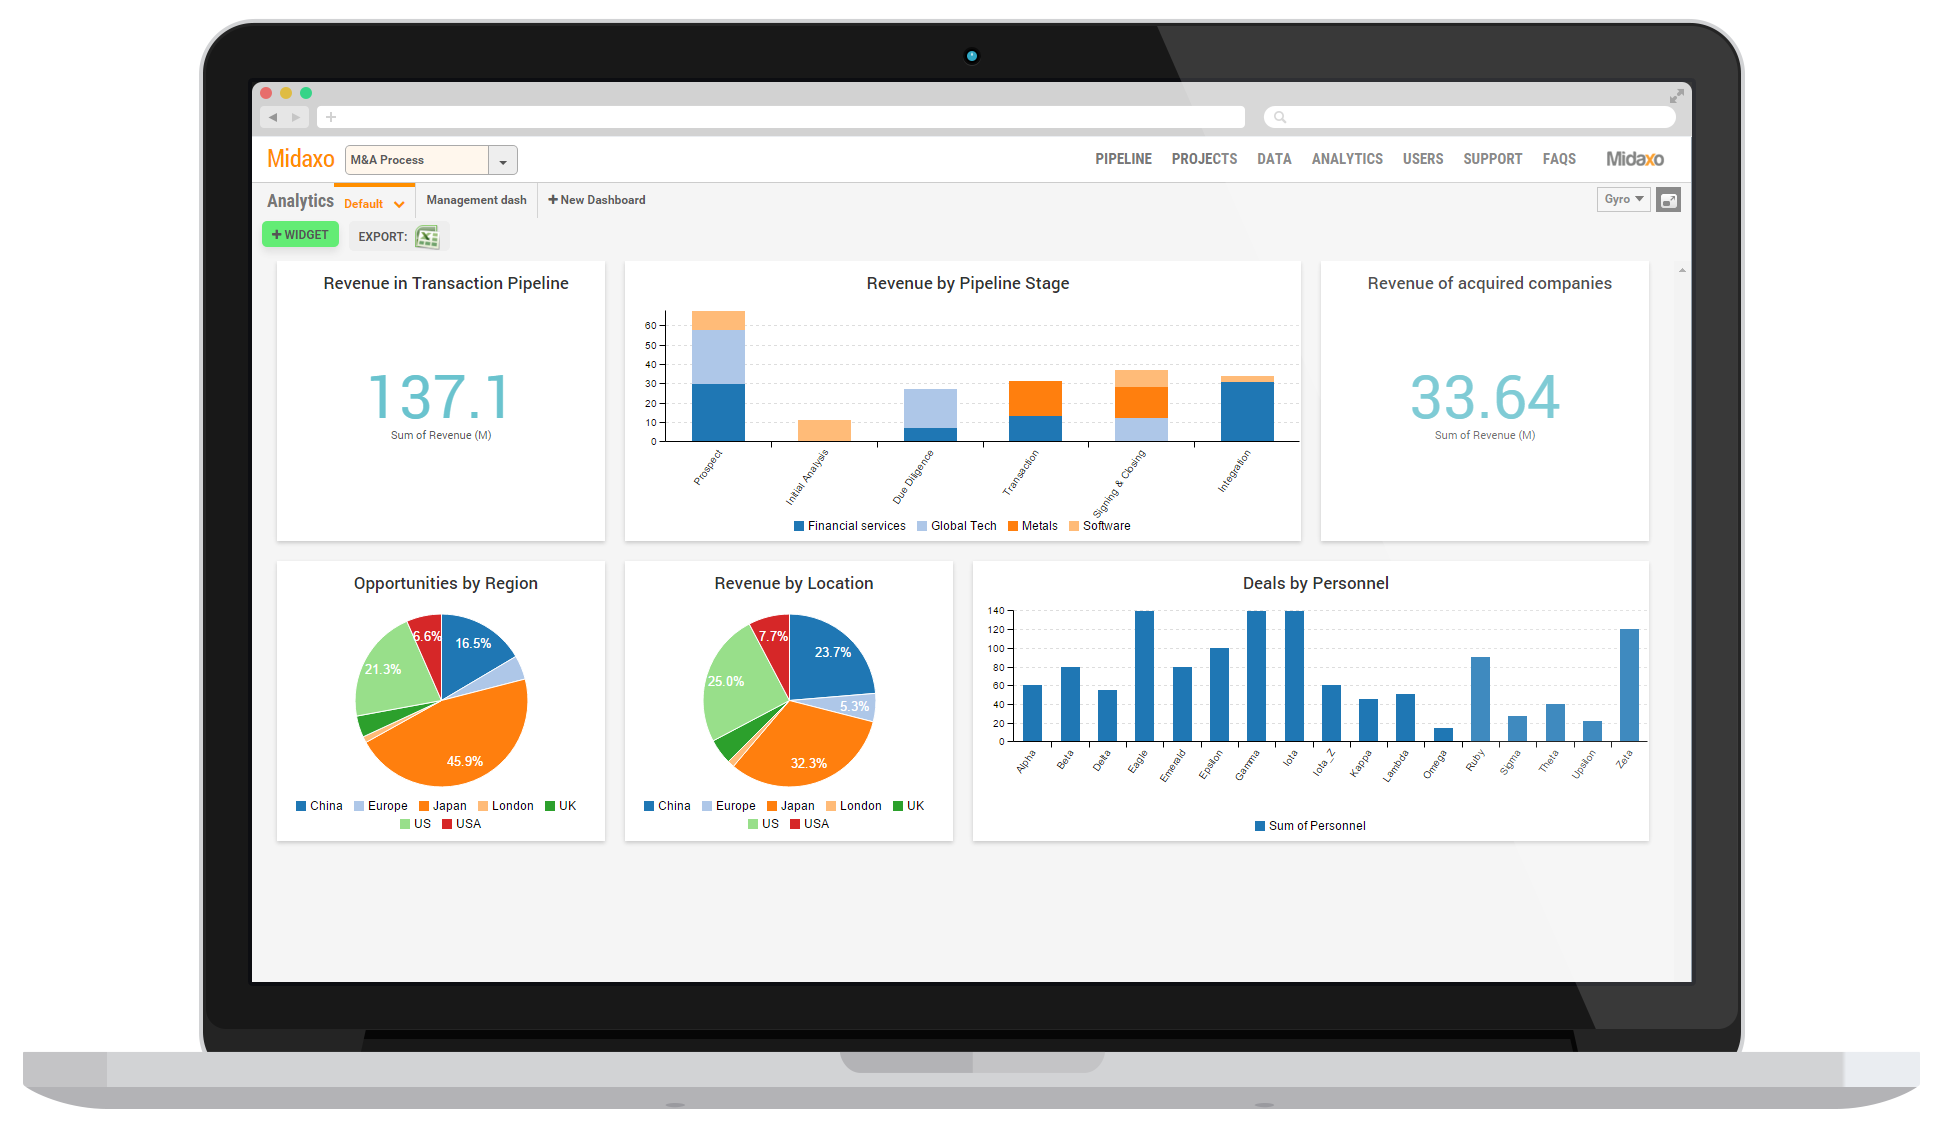
Task: Export dashboard to Excel icon
Action: point(427,237)
